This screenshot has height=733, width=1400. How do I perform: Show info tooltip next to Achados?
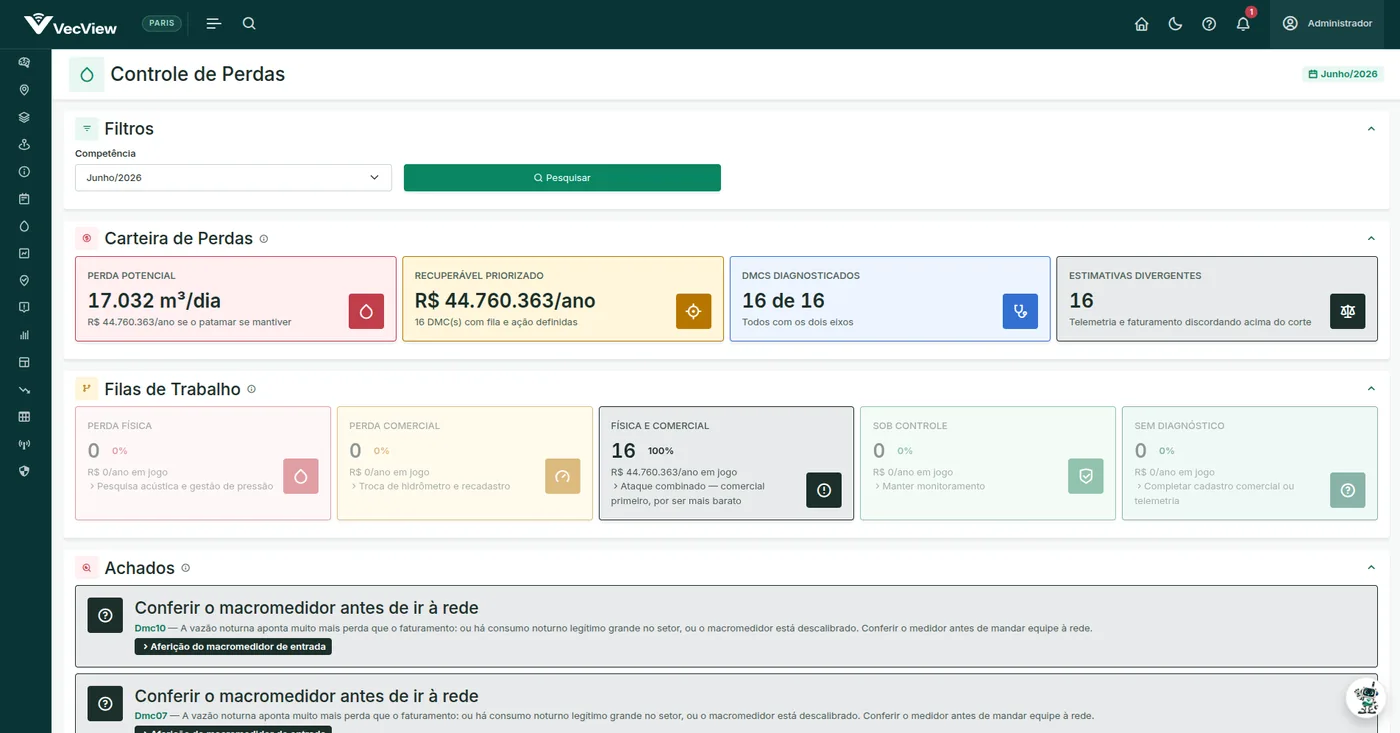click(185, 568)
